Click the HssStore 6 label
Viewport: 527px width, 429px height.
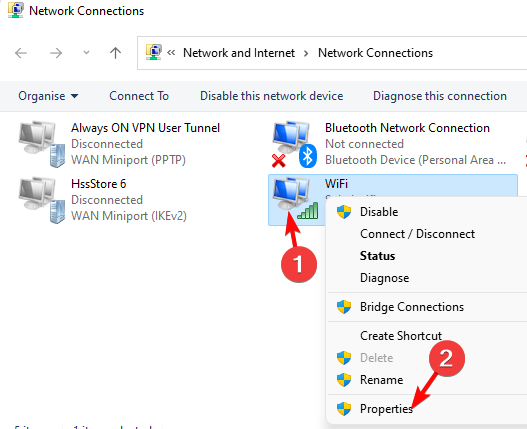98,184
